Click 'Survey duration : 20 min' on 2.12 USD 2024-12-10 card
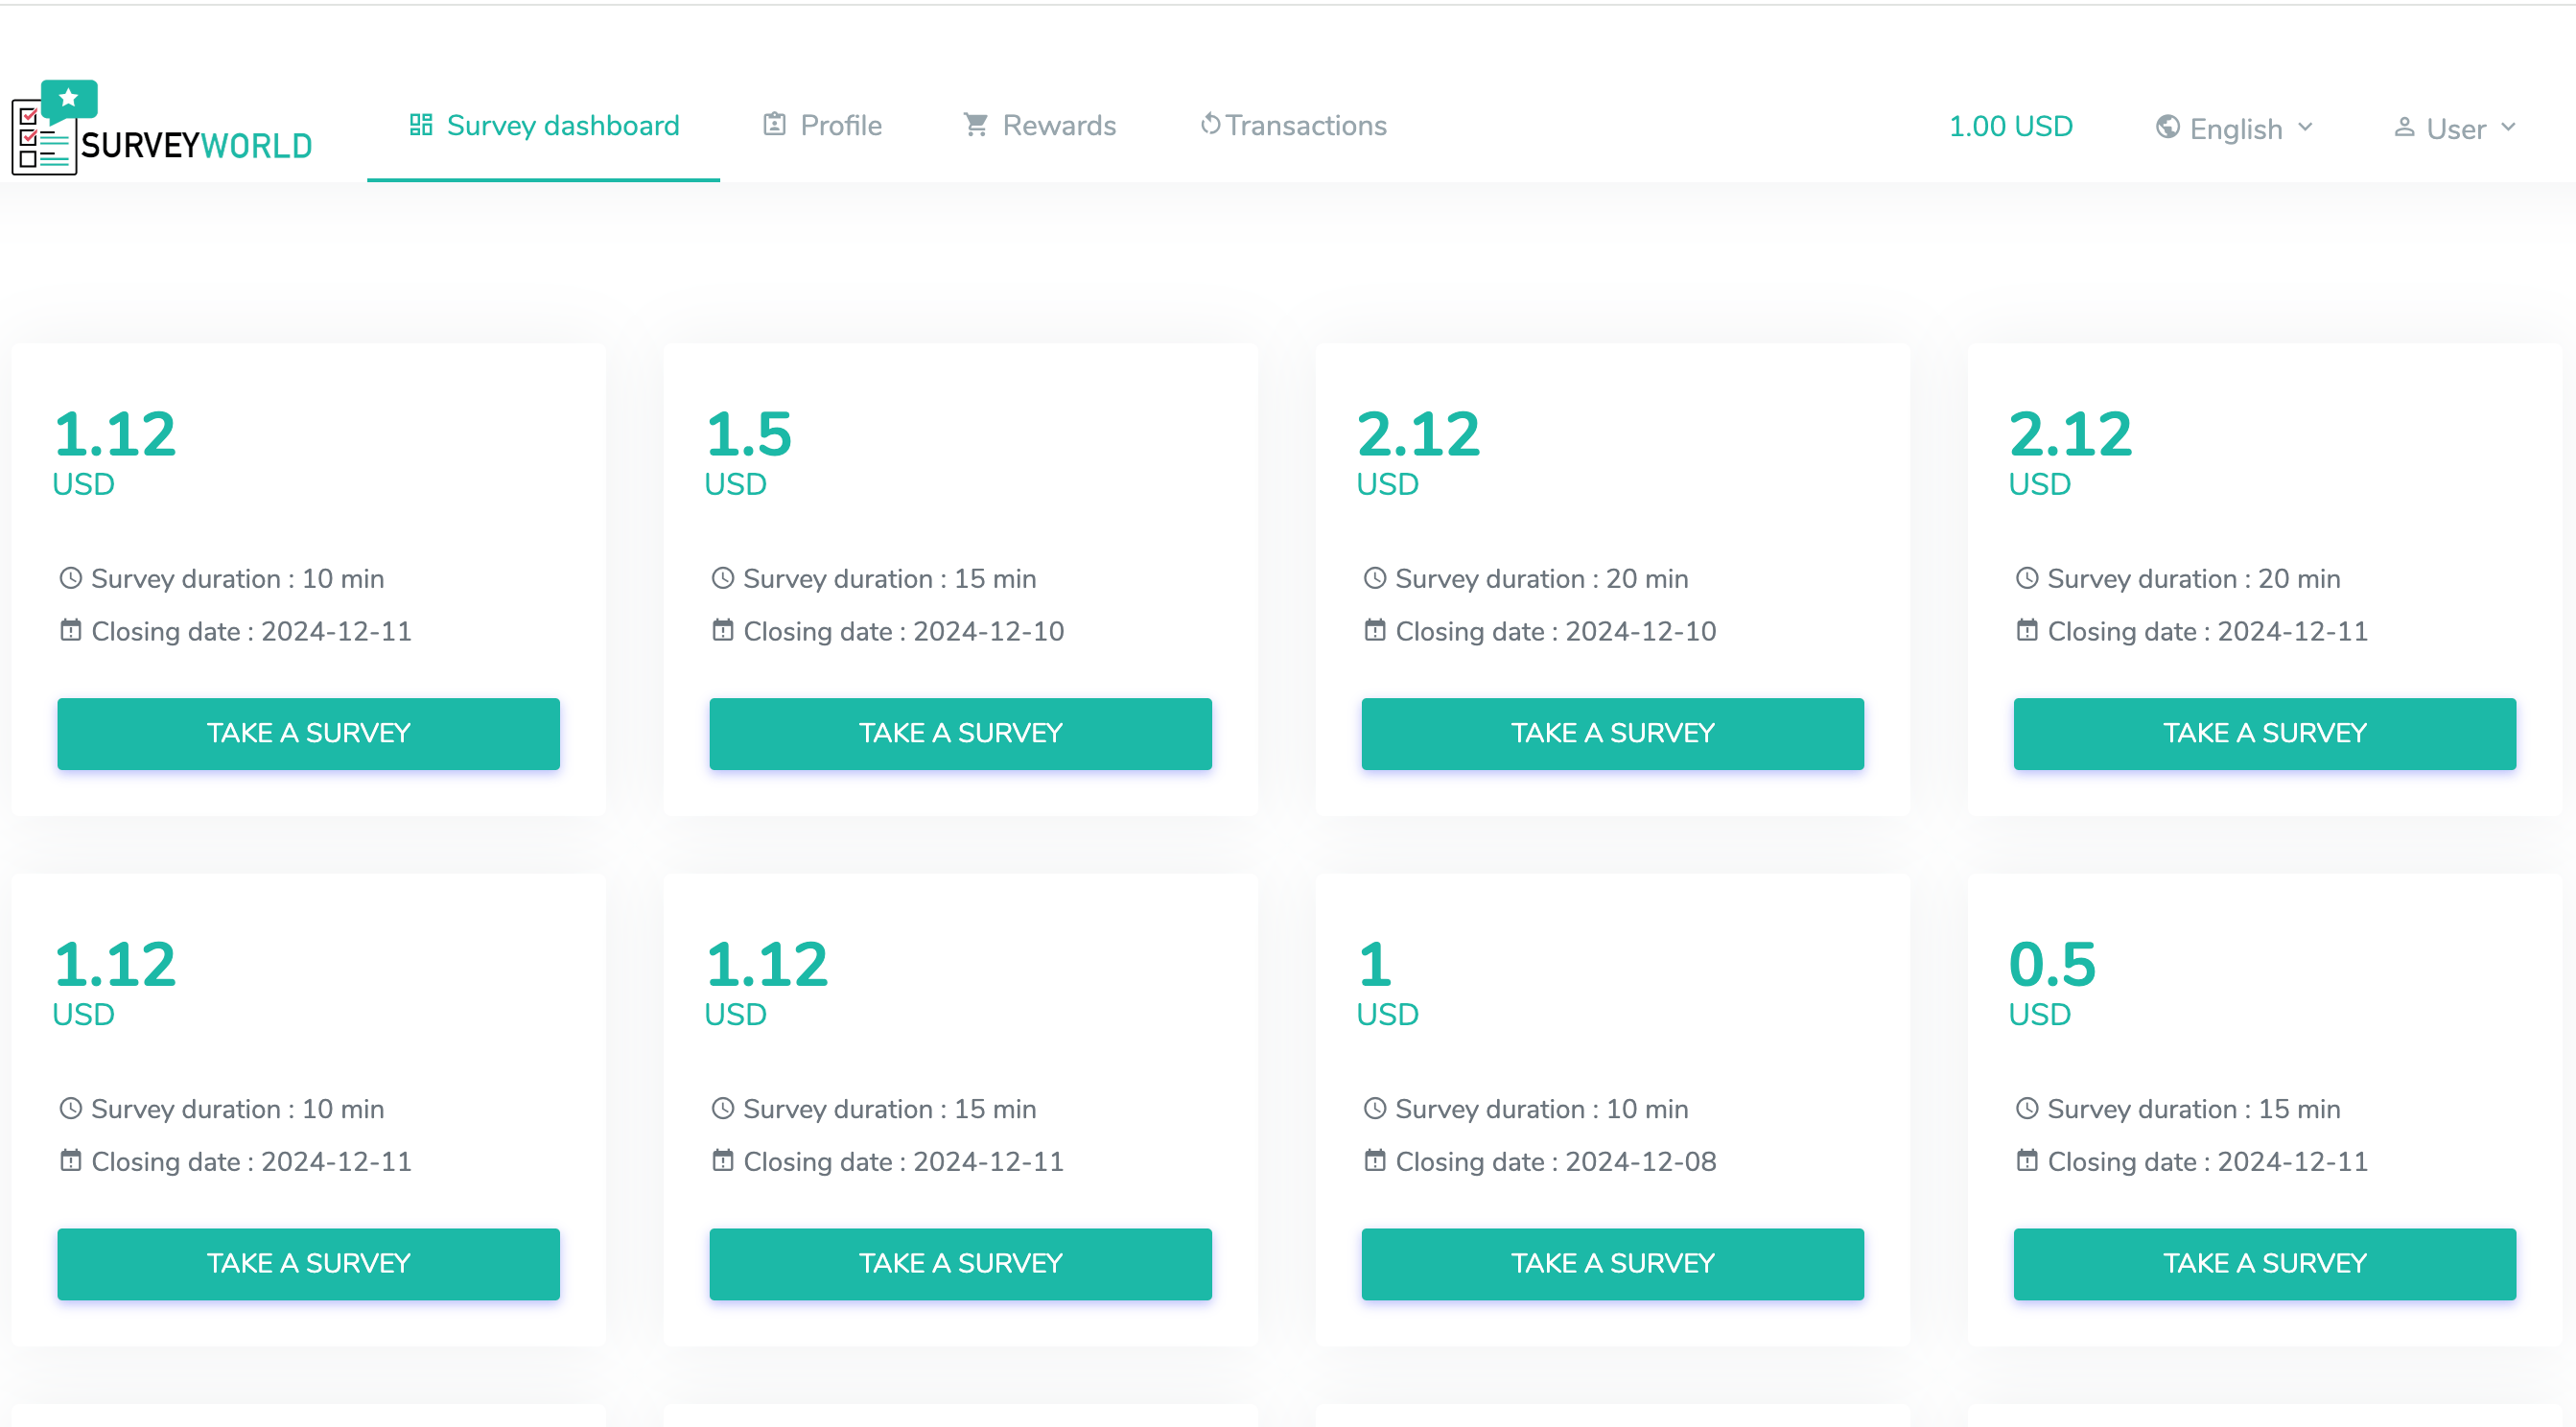The width and height of the screenshot is (2576, 1427). point(1542,579)
